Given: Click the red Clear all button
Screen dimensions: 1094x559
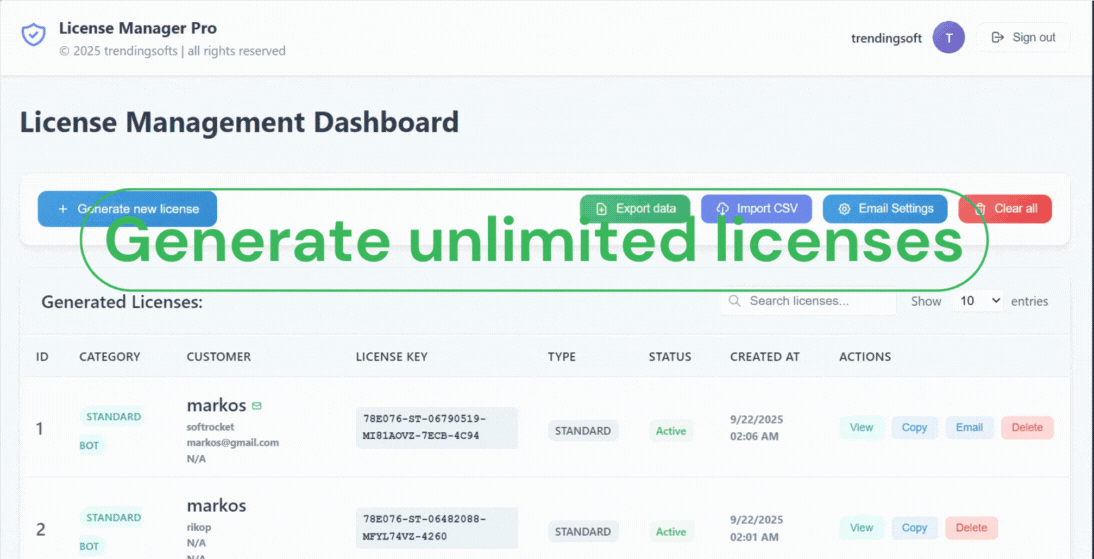Looking at the screenshot, I should click(x=1004, y=209).
